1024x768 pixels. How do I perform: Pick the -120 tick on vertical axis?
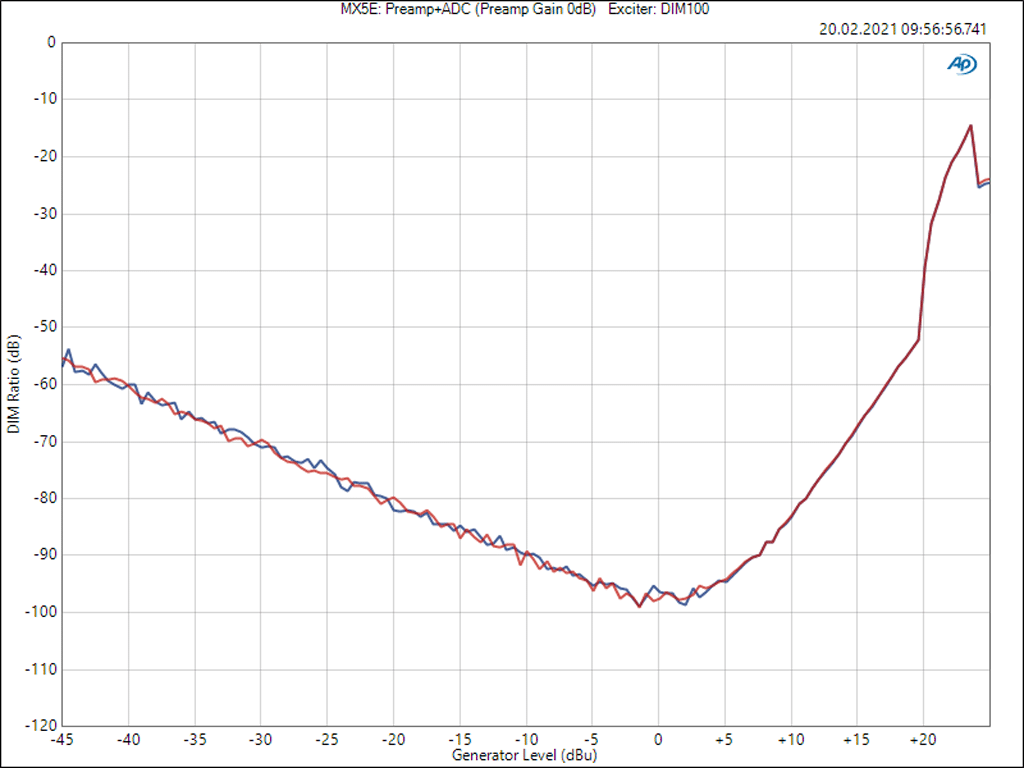[x=40, y=725]
